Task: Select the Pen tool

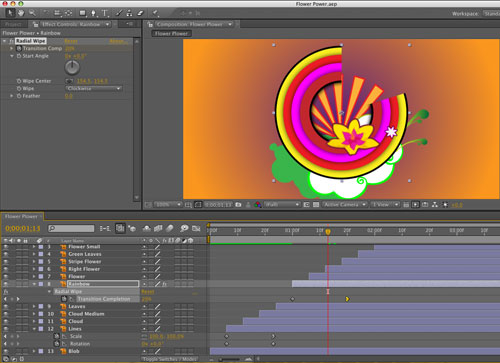Action: click(94, 13)
